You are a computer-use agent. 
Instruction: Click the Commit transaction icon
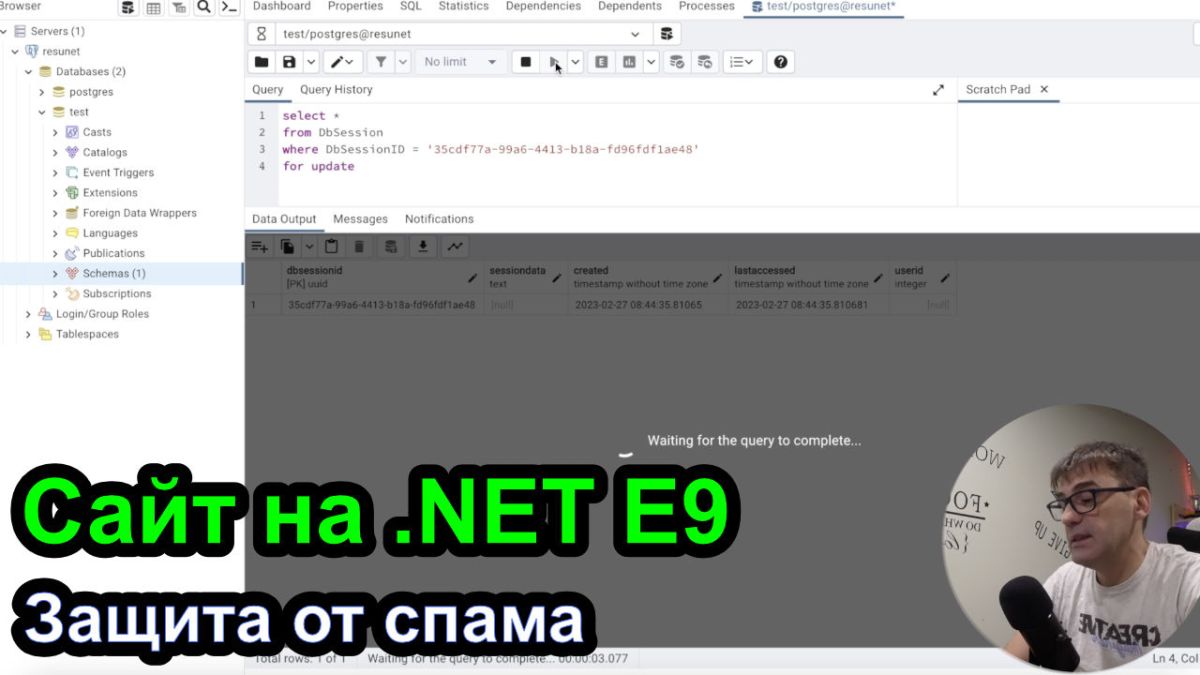coord(677,62)
